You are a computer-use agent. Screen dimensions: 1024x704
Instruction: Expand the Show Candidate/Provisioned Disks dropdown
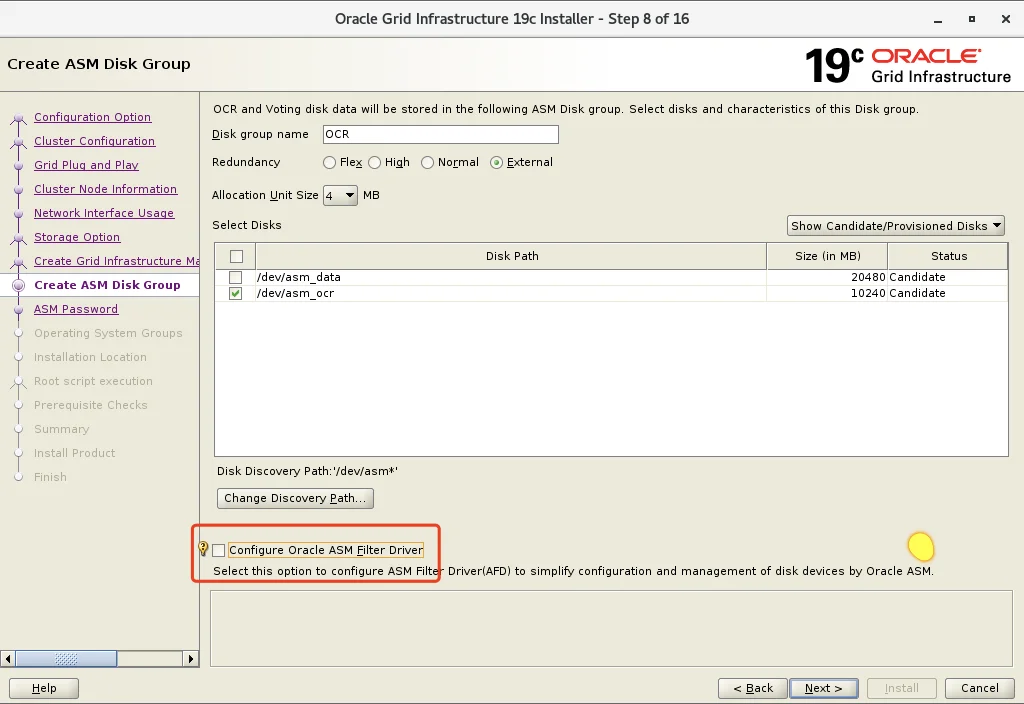895,226
